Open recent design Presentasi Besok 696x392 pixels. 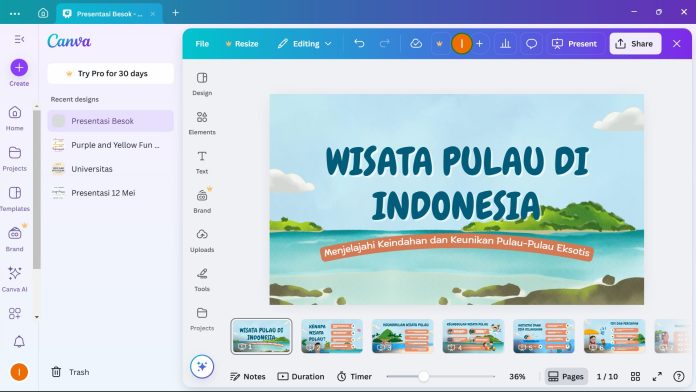click(x=111, y=121)
